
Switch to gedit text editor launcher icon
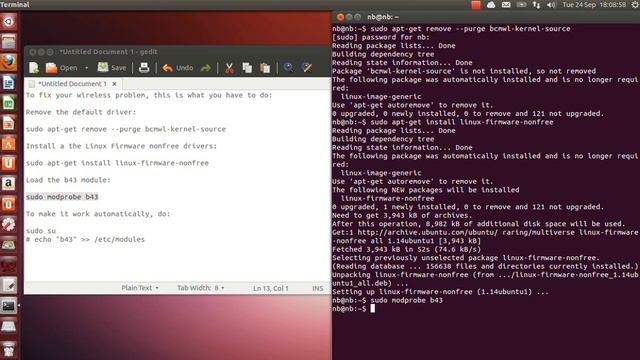9,285
